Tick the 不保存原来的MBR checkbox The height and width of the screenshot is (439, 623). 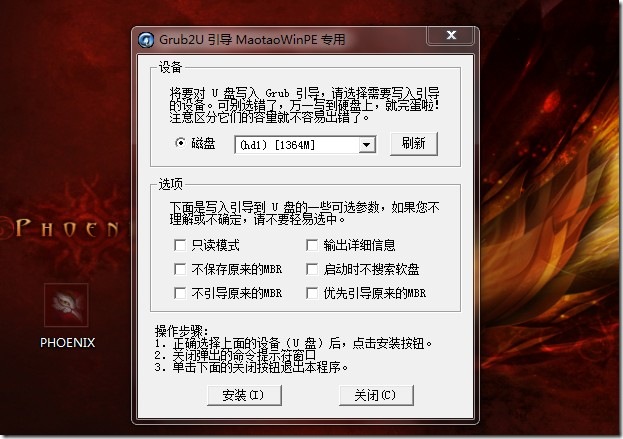coord(180,269)
